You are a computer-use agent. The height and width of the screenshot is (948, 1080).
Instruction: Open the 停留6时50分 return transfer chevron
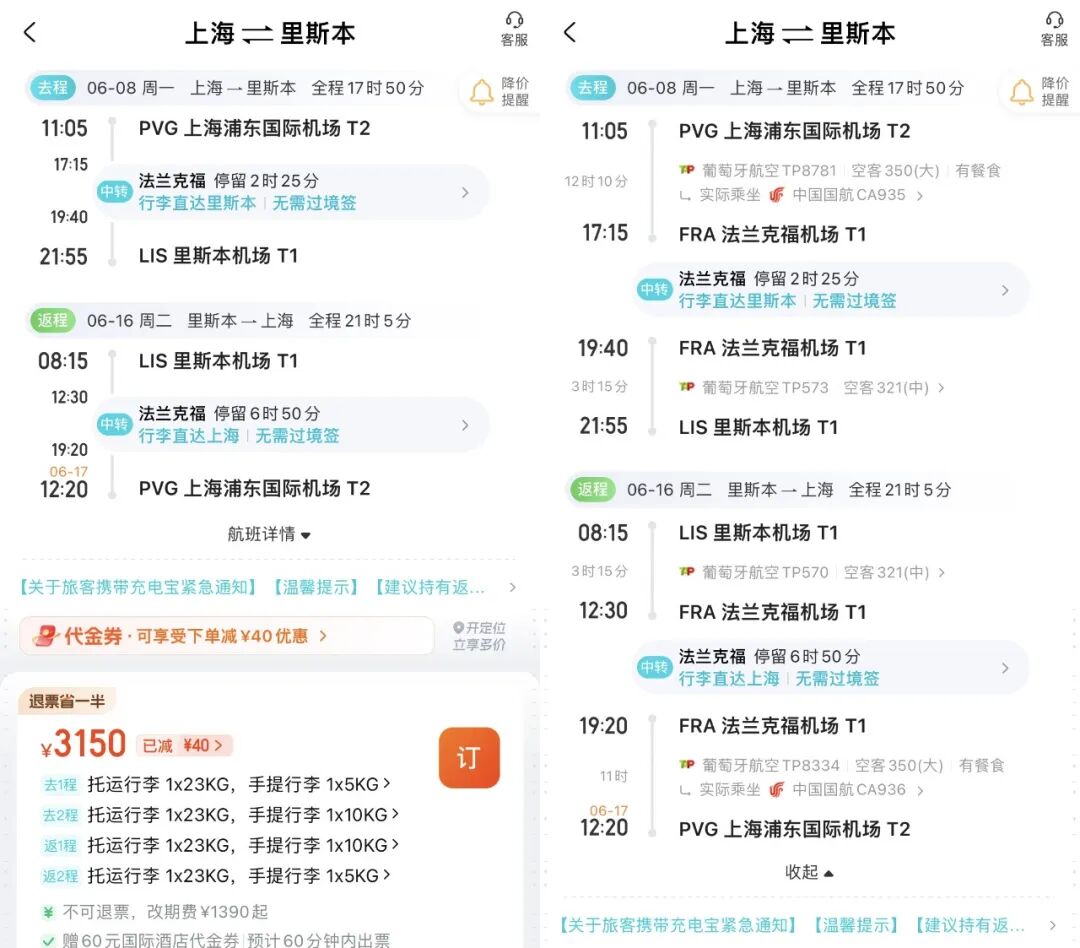point(466,424)
